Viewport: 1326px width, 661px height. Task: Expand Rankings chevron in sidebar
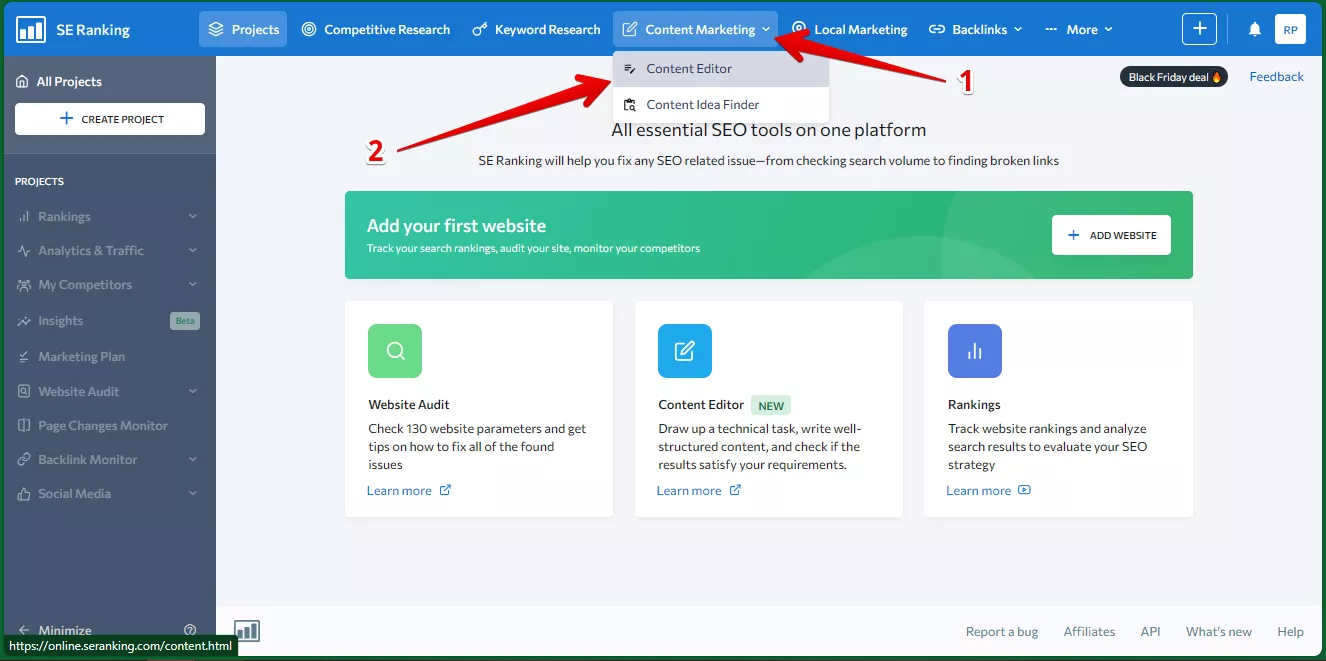pos(193,217)
